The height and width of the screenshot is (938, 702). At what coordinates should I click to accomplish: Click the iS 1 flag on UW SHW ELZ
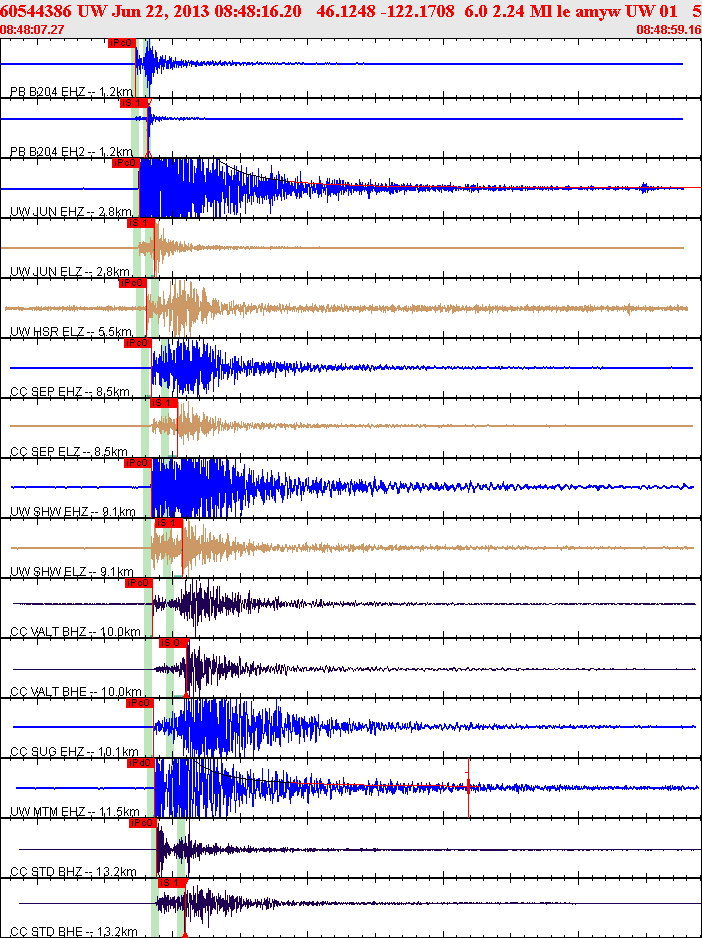click(x=169, y=523)
